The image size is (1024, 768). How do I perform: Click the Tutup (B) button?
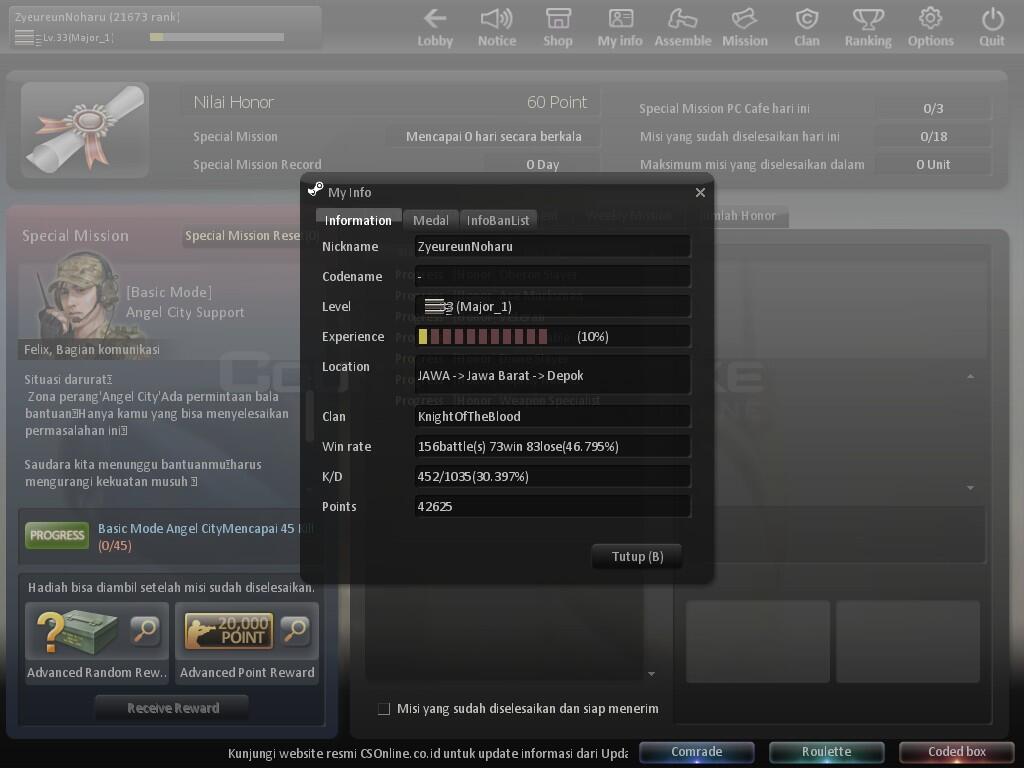[x=637, y=556]
